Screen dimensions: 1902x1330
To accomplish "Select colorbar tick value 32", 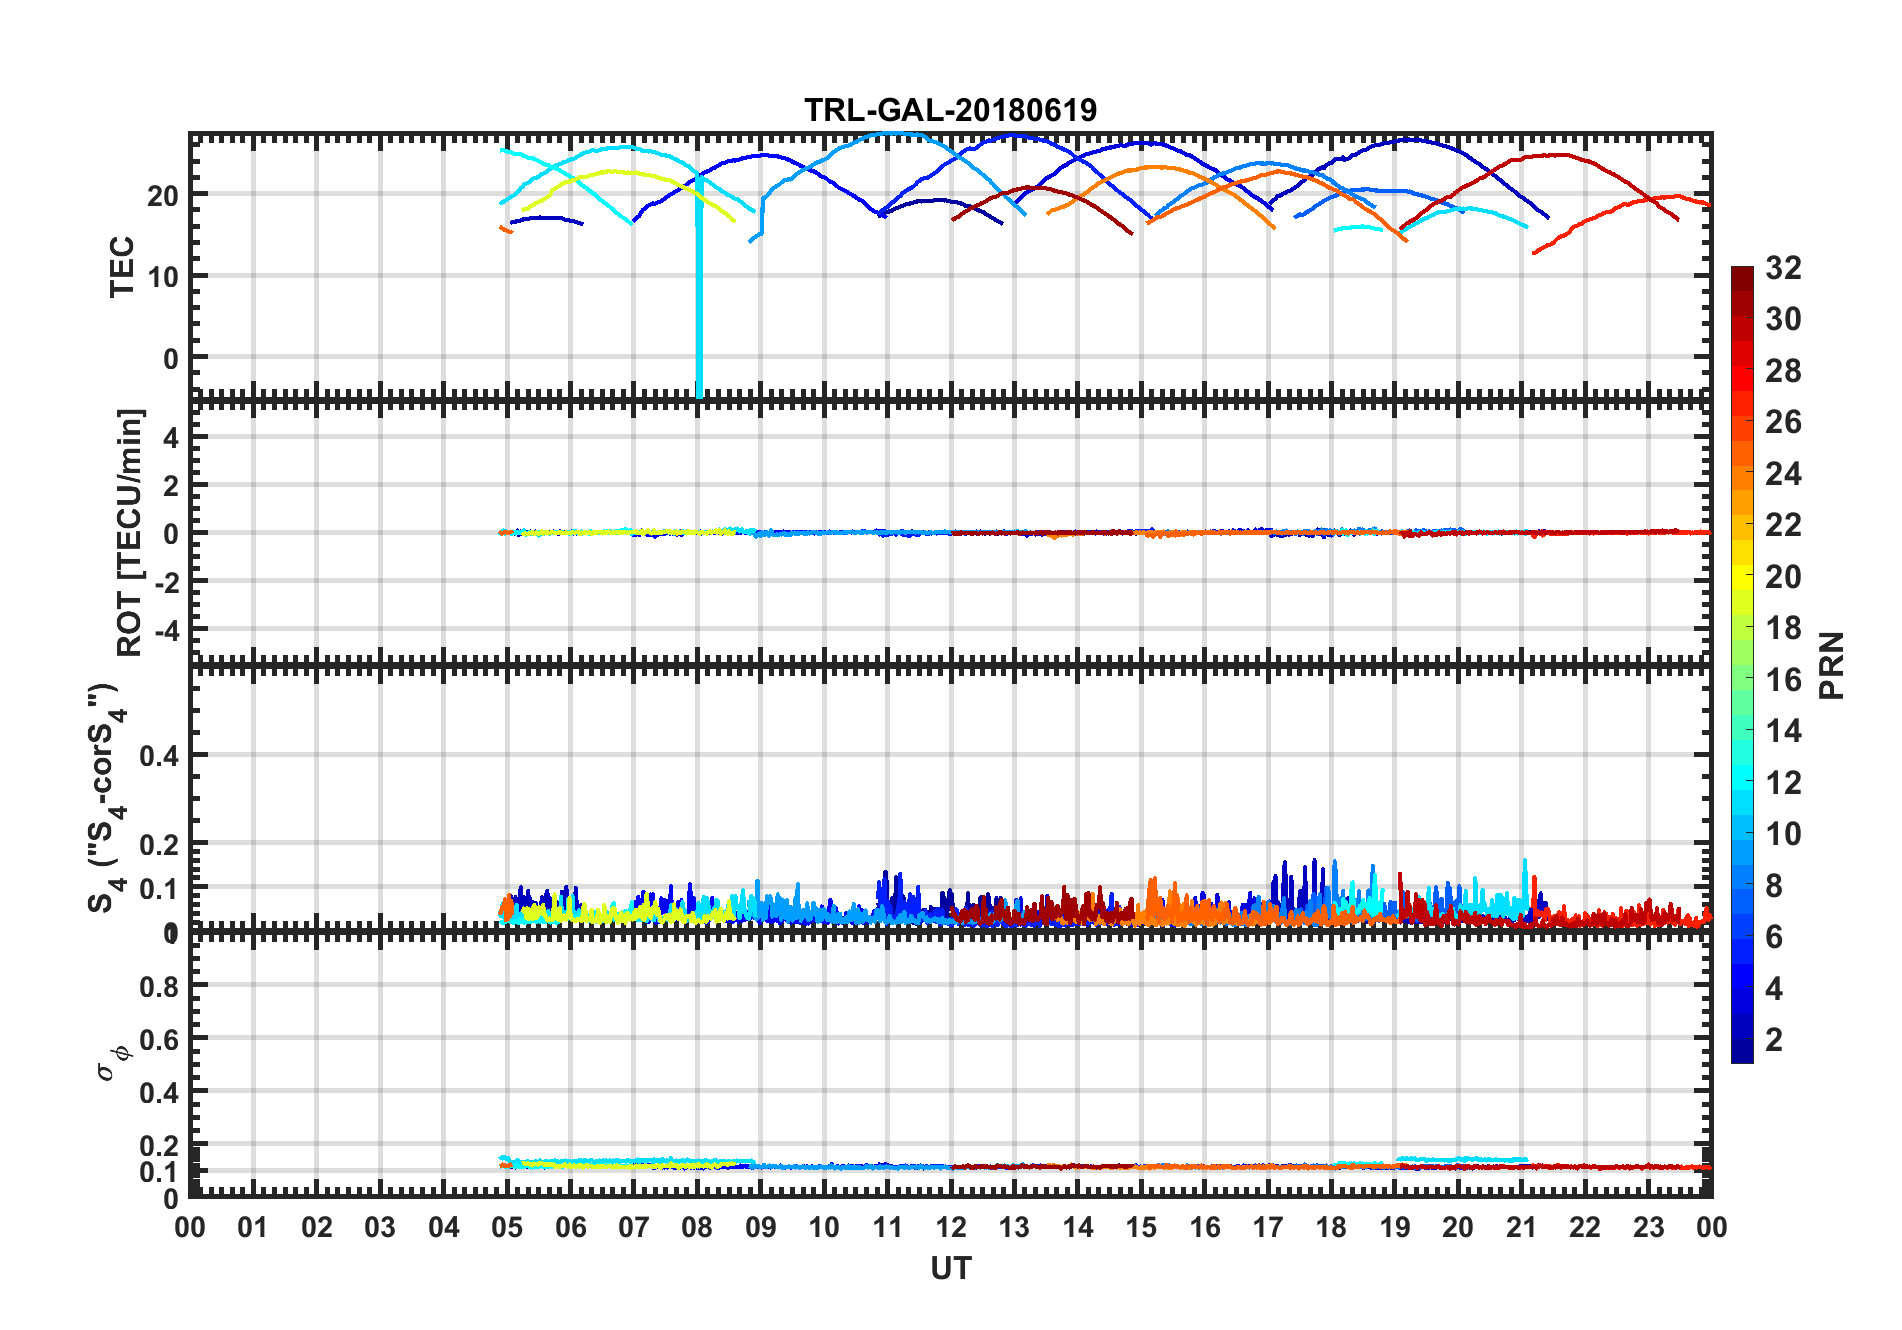I will [1783, 268].
